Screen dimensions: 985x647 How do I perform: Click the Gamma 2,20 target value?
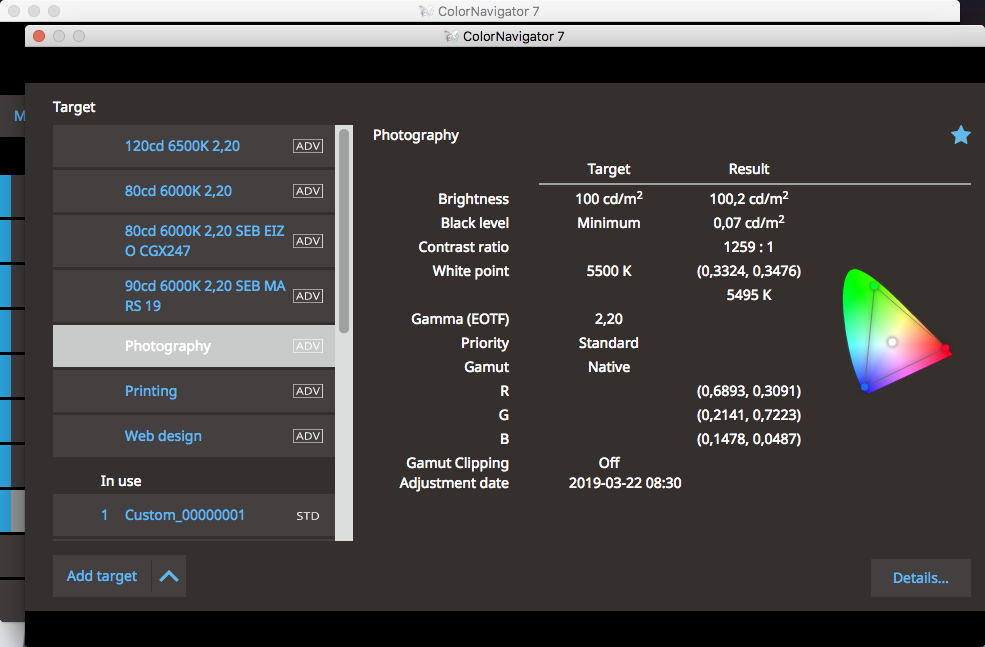click(609, 319)
